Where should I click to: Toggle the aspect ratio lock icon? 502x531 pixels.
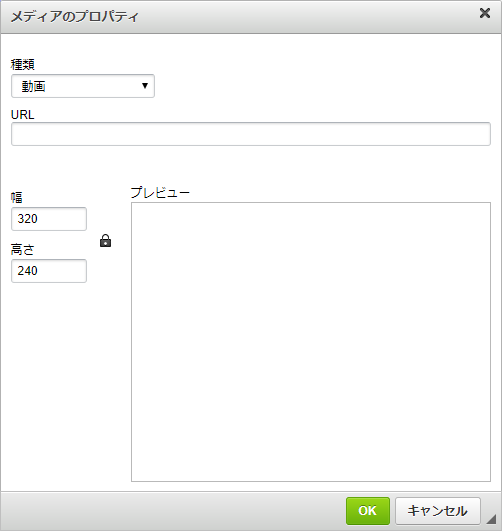(105, 241)
